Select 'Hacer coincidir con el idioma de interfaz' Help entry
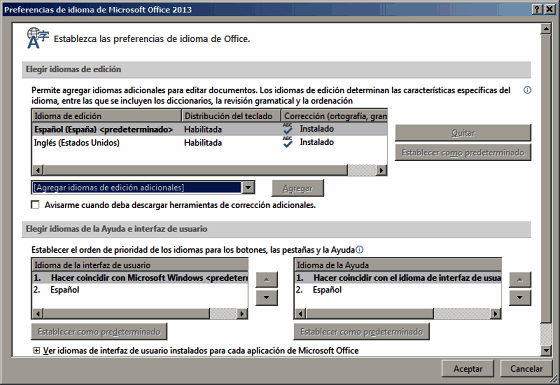This screenshot has width=560, height=385. point(398,278)
